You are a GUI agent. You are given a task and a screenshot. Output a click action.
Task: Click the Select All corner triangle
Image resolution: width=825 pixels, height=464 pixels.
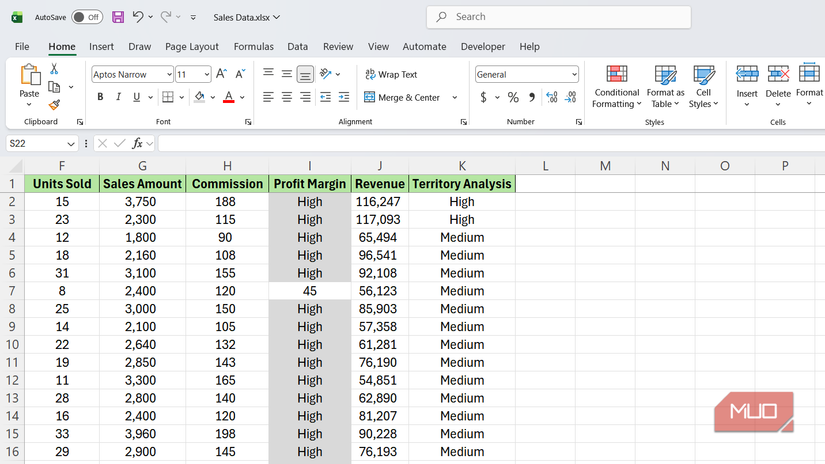[x=16, y=166]
